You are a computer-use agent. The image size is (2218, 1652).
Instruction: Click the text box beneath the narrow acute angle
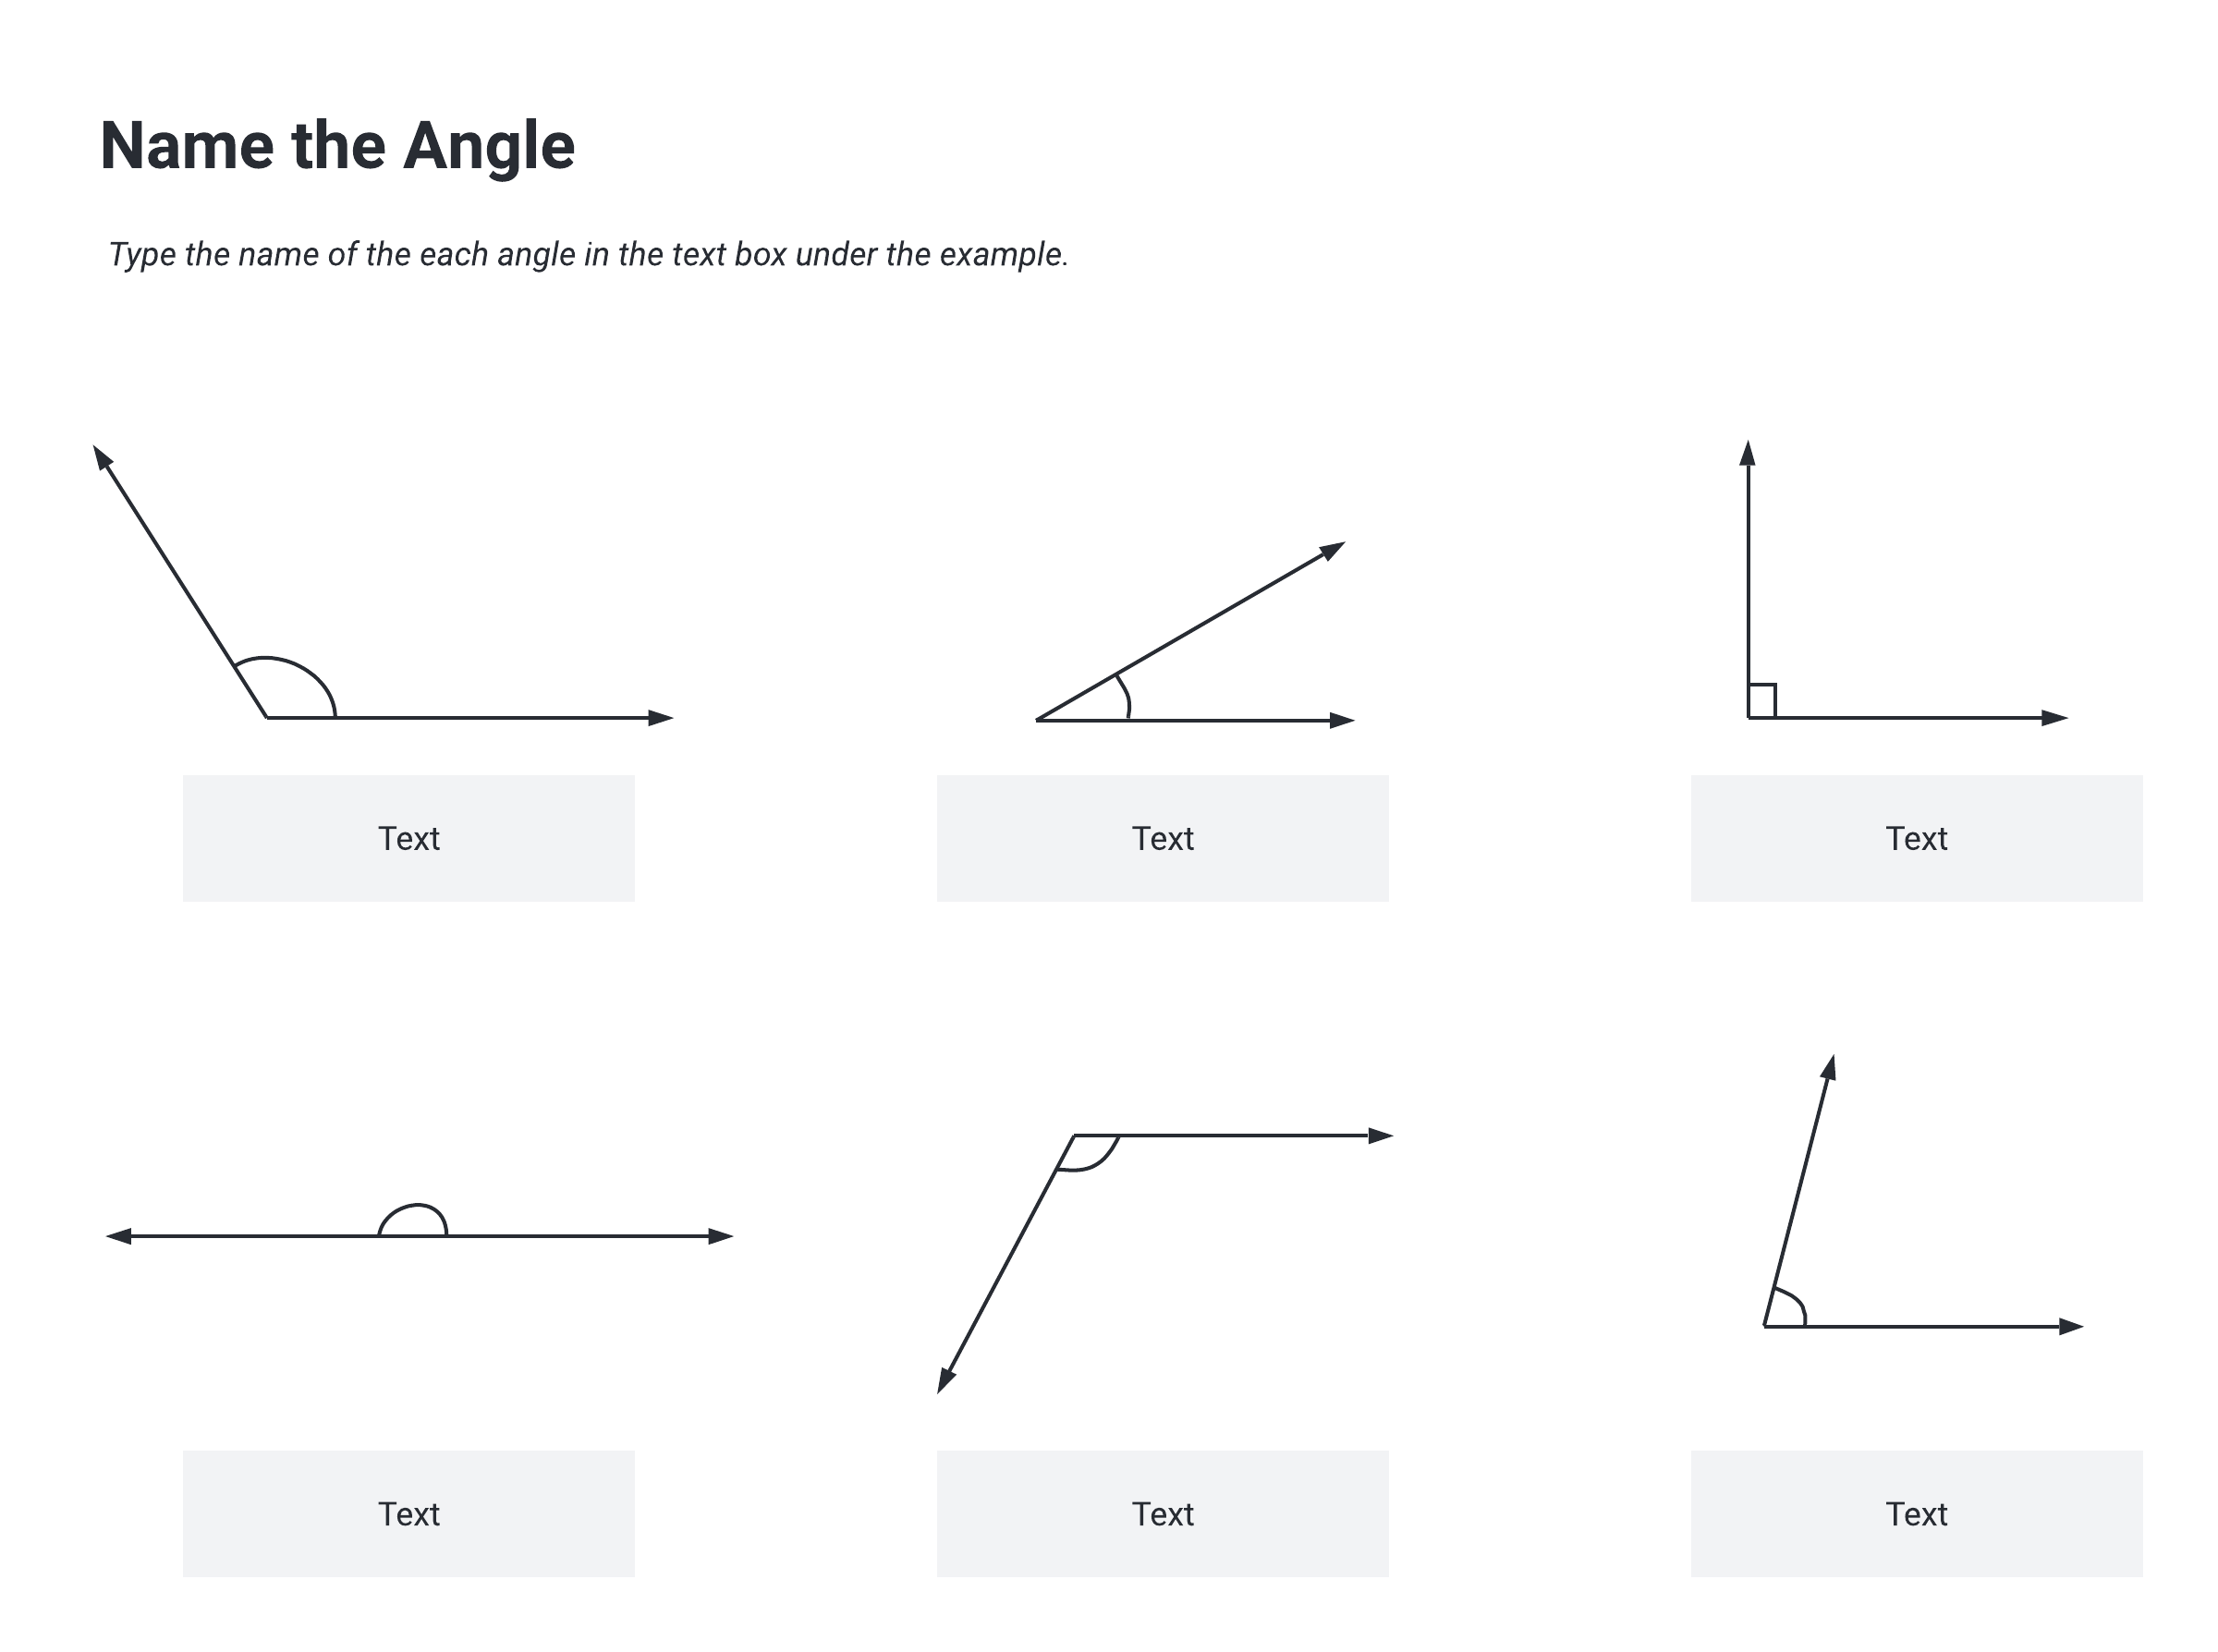pos(1162,838)
